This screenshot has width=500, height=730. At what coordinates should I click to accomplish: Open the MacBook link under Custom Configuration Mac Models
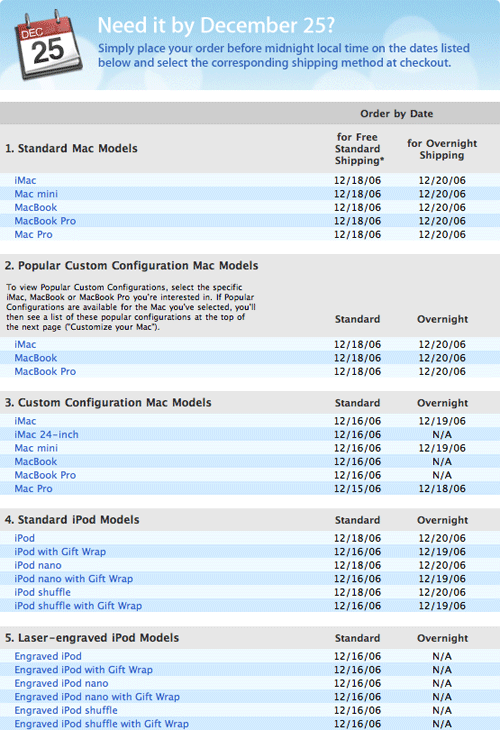coord(36,462)
